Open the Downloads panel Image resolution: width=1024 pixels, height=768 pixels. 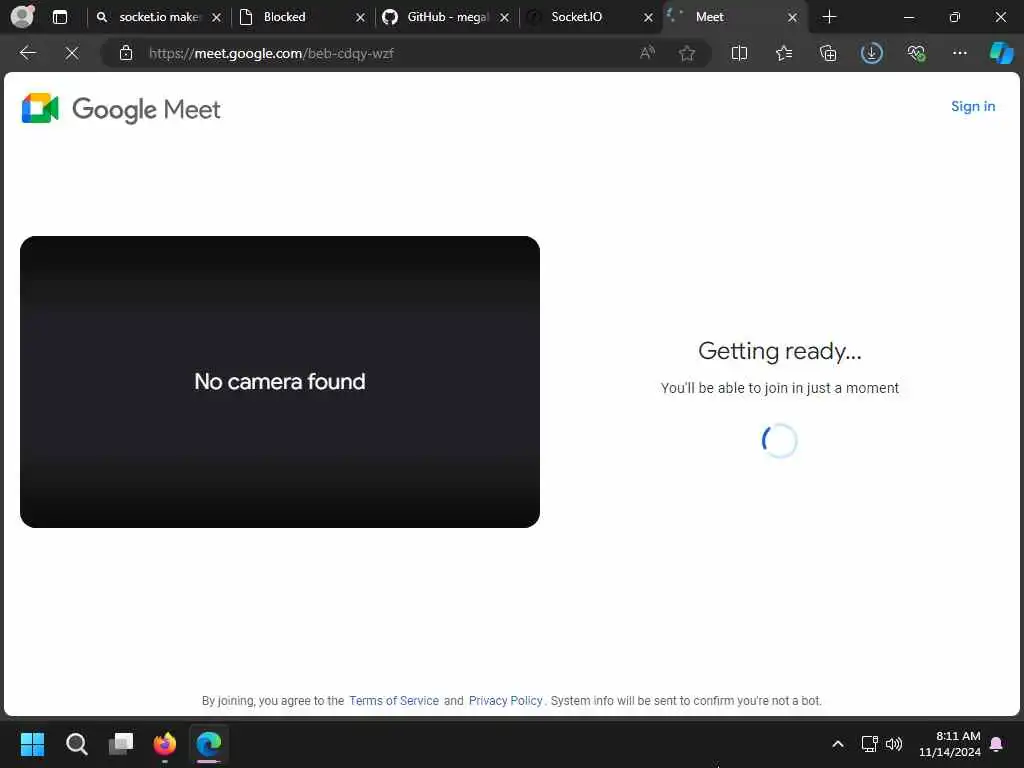click(x=872, y=53)
